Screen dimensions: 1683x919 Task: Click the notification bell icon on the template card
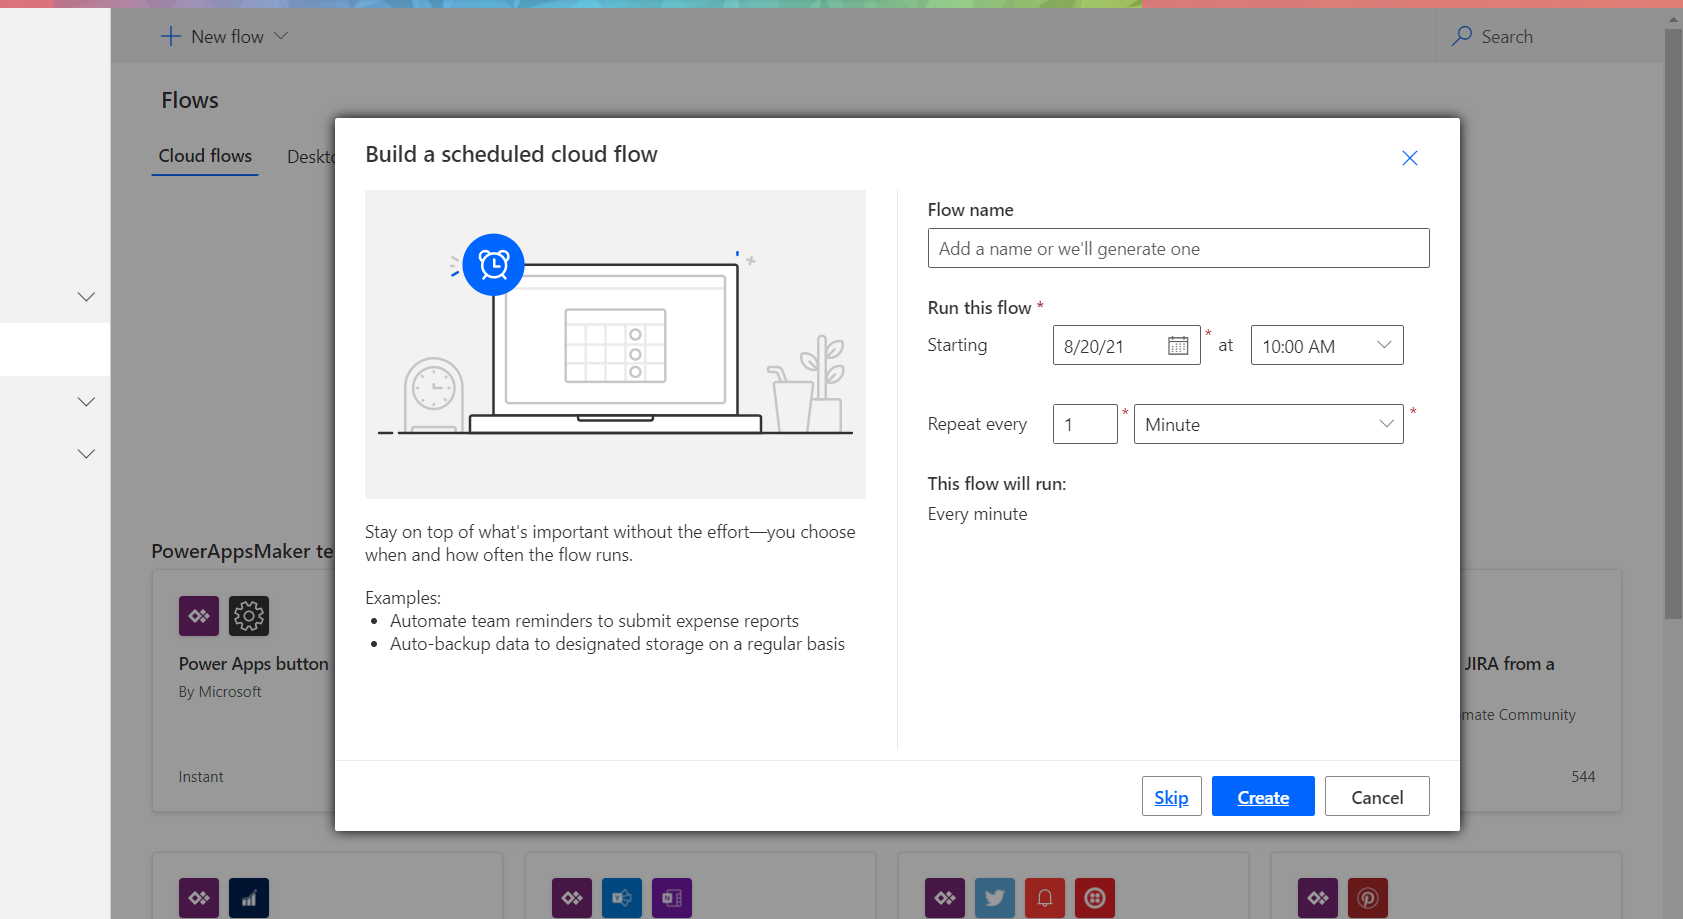[1045, 898]
